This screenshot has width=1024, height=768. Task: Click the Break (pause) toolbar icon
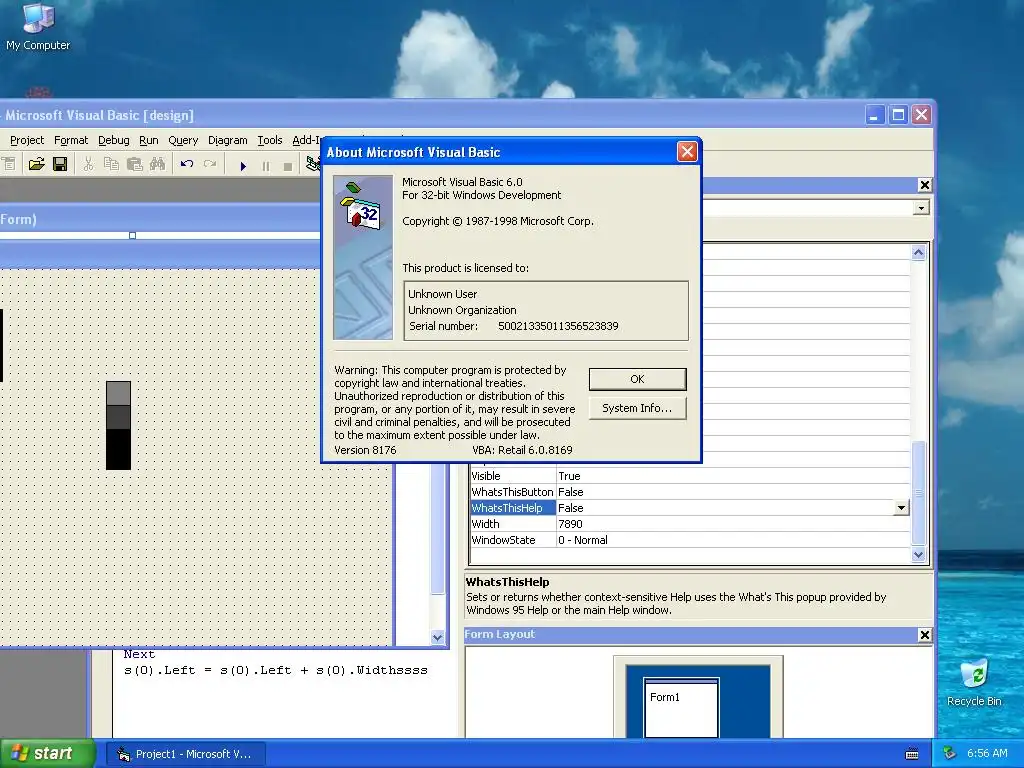pyautogui.click(x=266, y=166)
